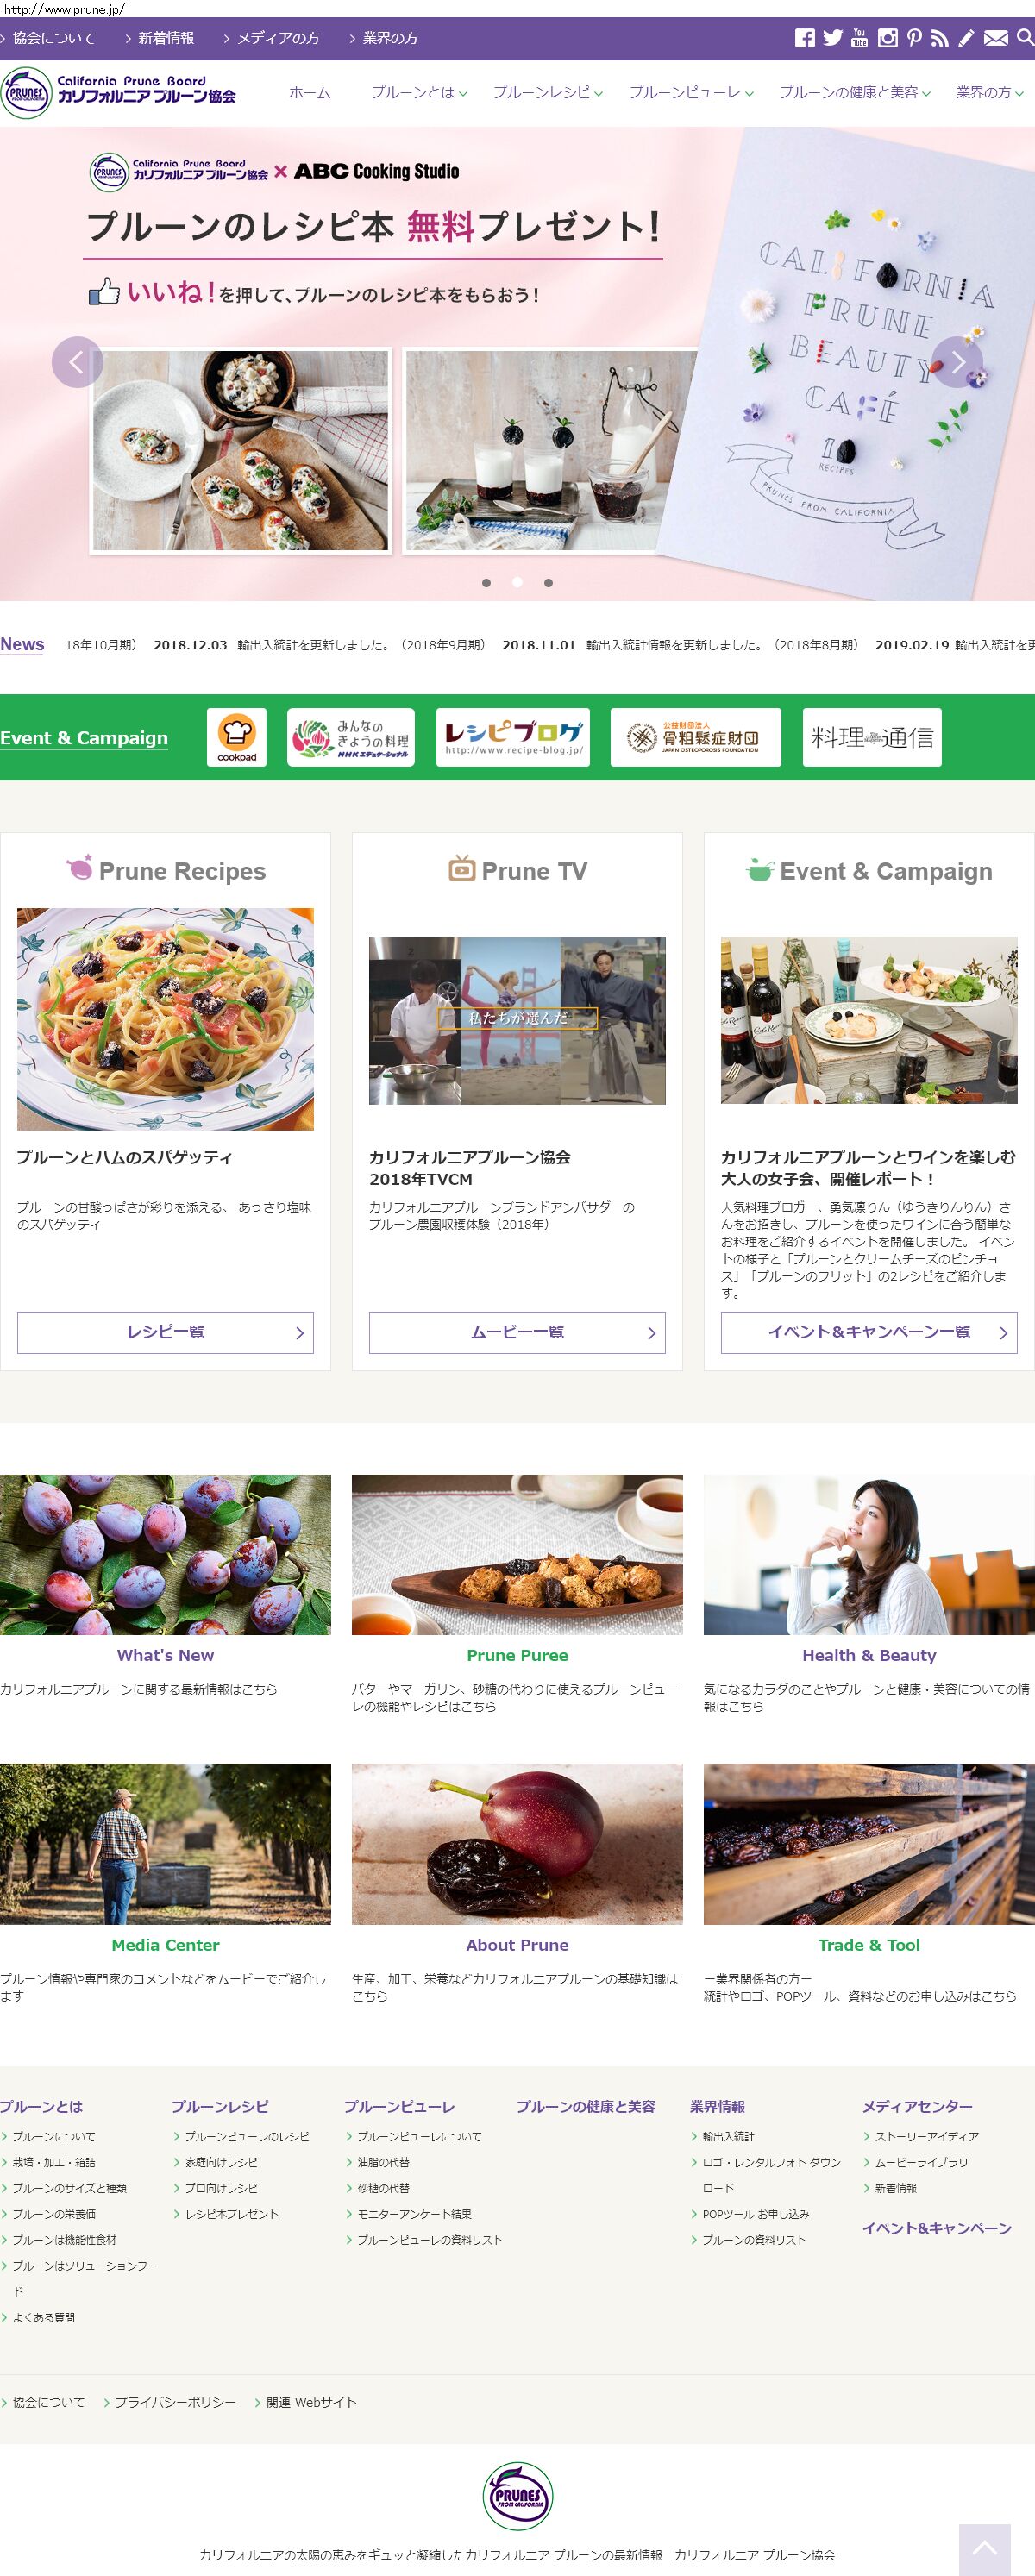Click the レシピ一覧 button

click(165, 1332)
